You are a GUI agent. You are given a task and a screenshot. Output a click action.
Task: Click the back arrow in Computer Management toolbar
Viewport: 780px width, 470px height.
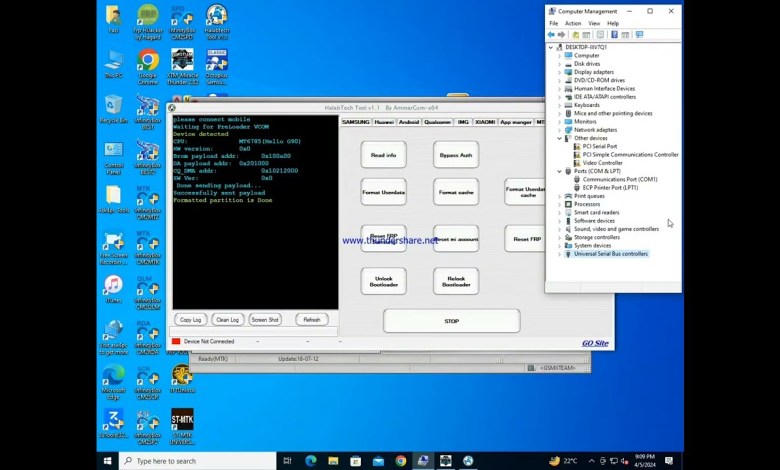click(x=551, y=35)
